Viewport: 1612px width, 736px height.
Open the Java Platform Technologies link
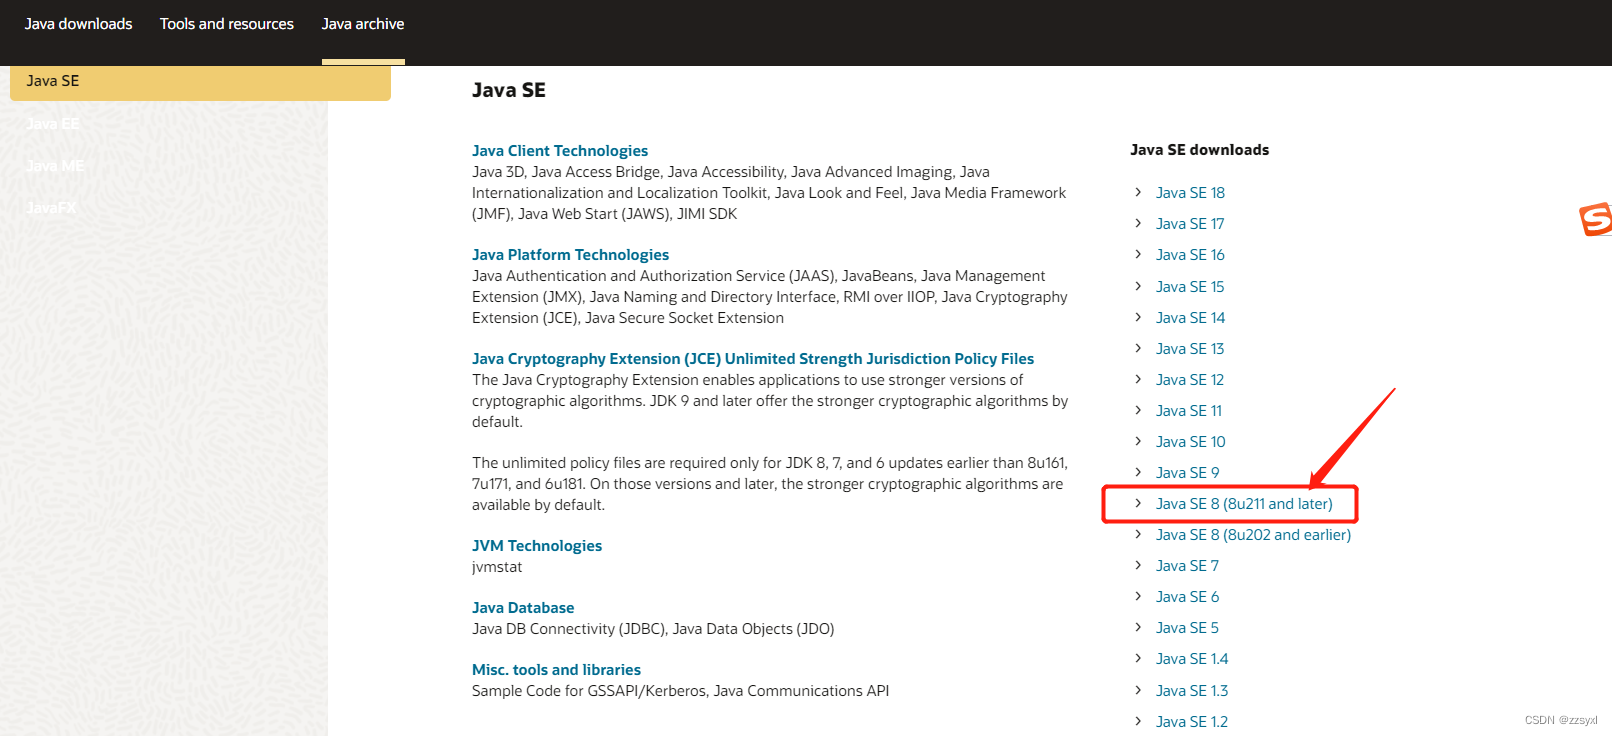pyautogui.click(x=570, y=255)
